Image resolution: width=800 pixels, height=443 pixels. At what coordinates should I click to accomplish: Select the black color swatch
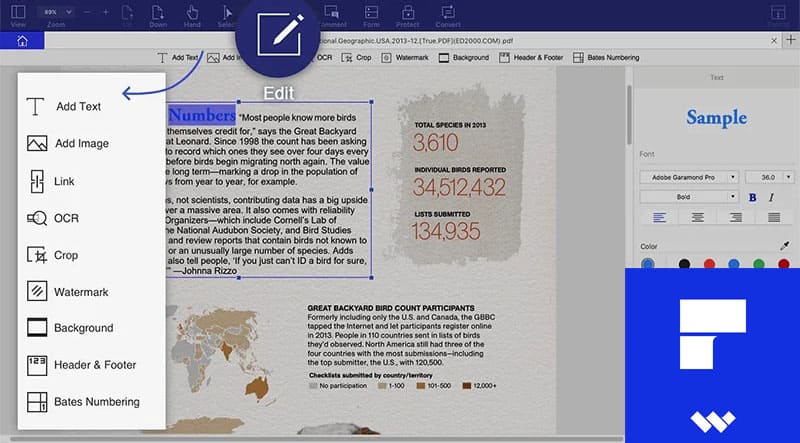click(684, 264)
